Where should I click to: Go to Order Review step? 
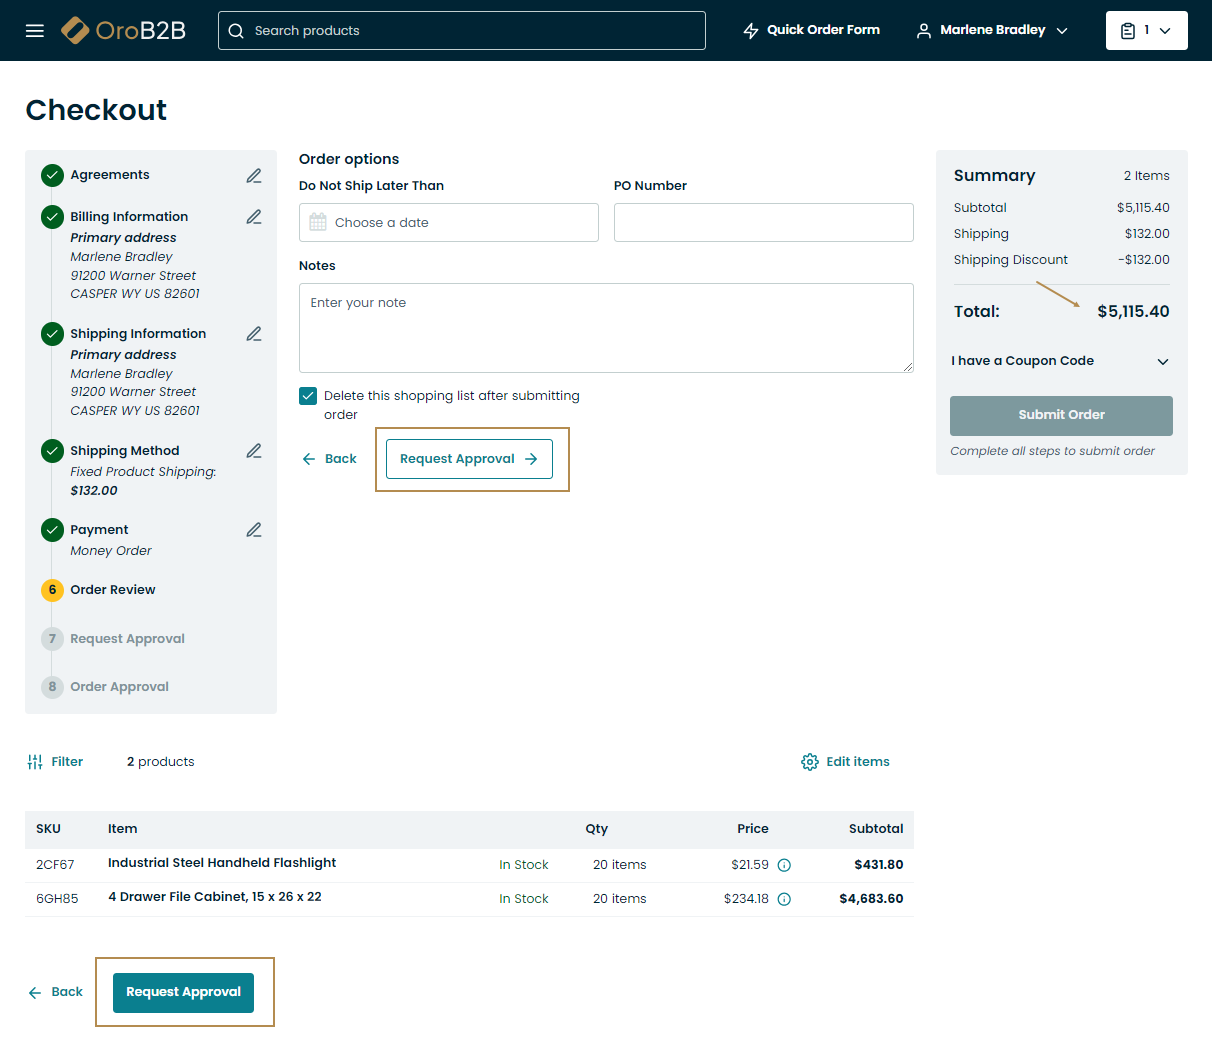pyautogui.click(x=112, y=590)
